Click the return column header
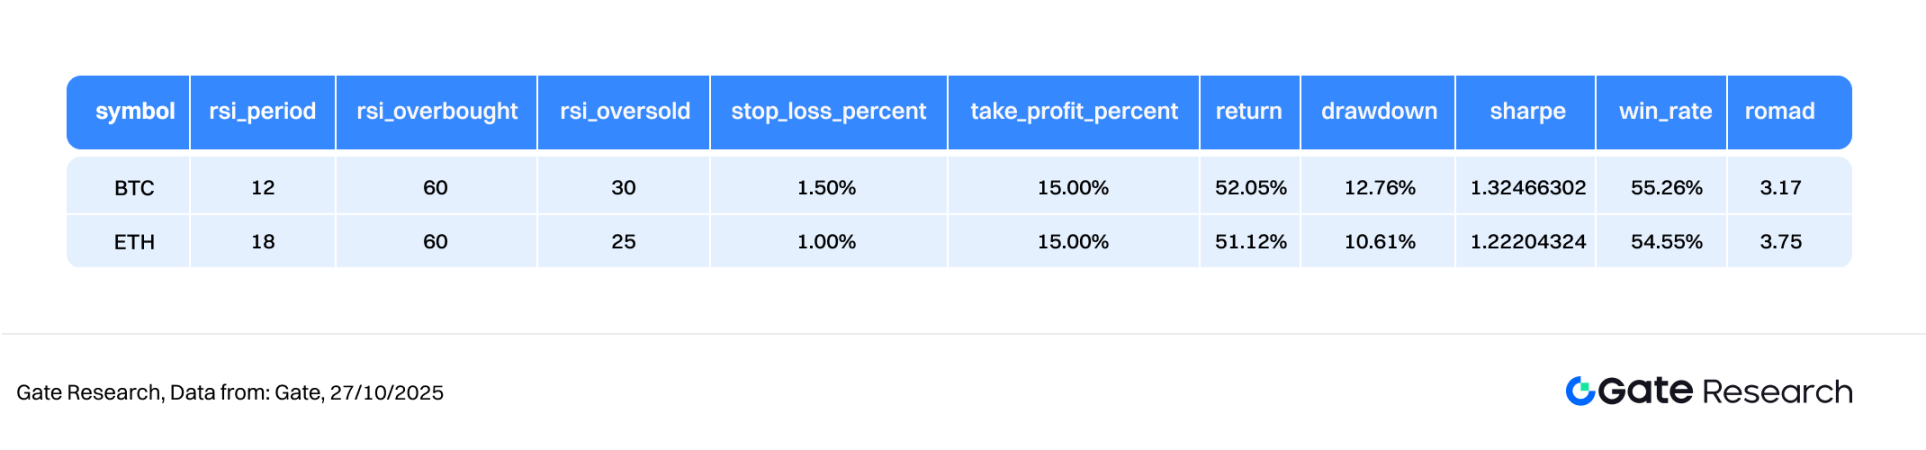Viewport: 1926px width, 450px height. coord(1248,111)
